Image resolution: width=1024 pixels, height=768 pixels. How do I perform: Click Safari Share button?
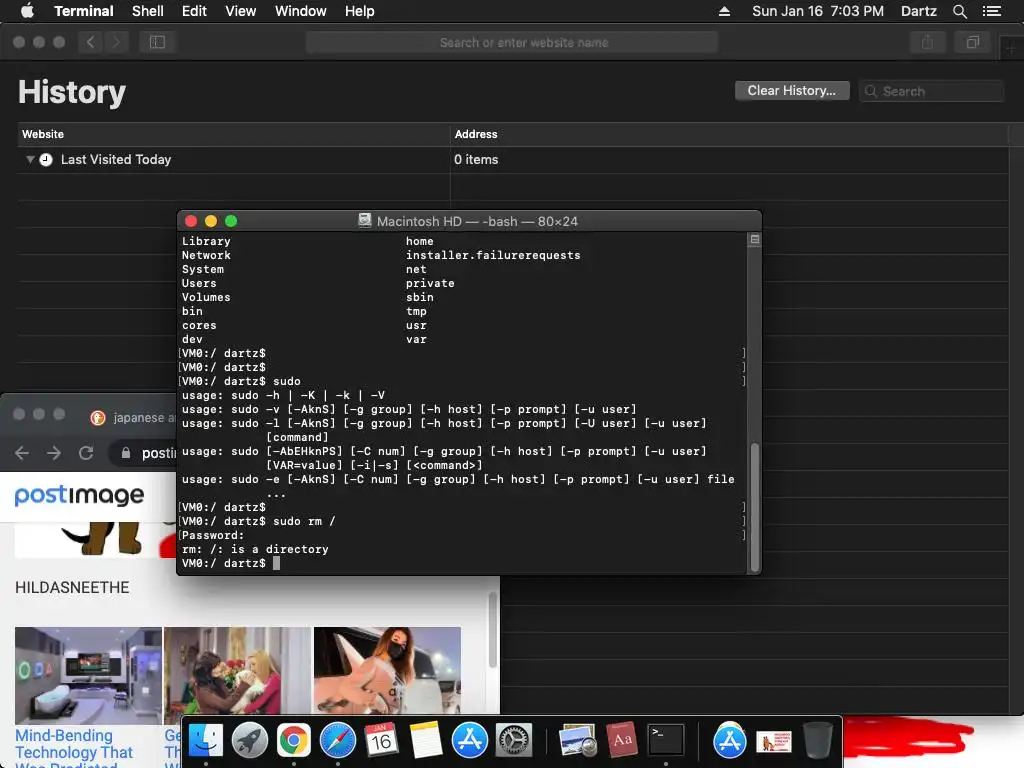927,42
